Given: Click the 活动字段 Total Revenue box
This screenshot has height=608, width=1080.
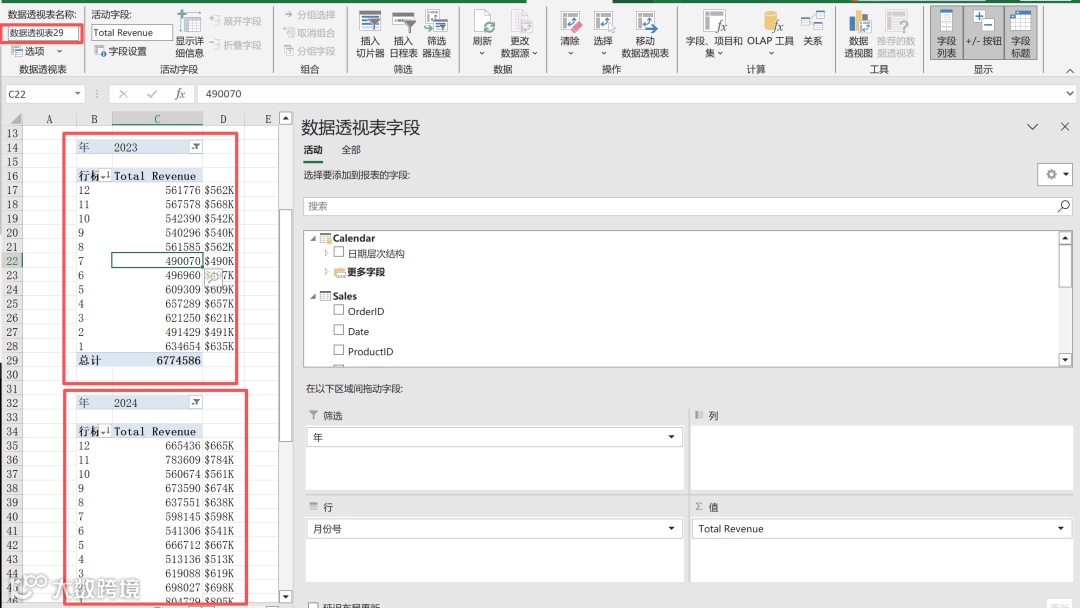Looking at the screenshot, I should click(x=132, y=32).
